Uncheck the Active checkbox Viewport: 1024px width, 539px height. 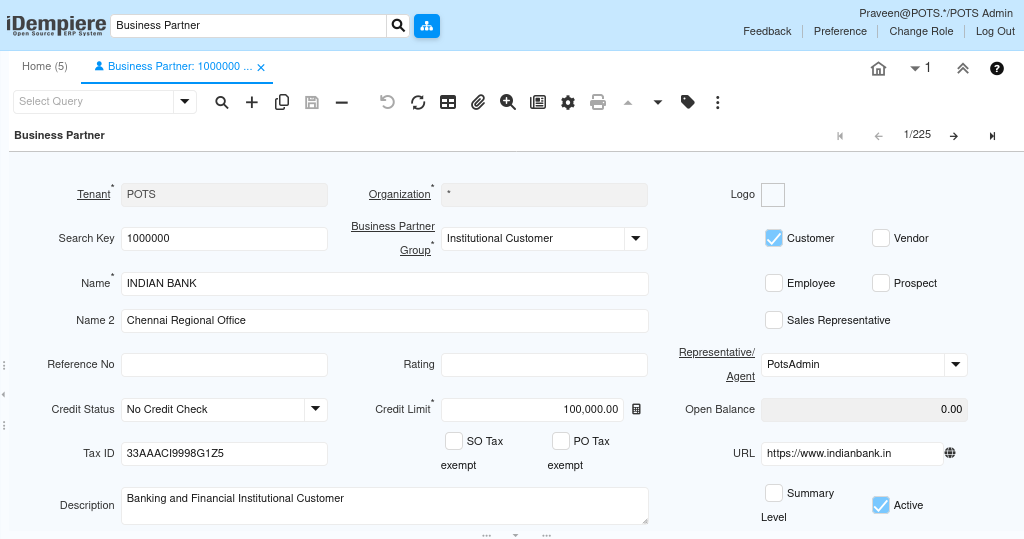pyautogui.click(x=880, y=505)
